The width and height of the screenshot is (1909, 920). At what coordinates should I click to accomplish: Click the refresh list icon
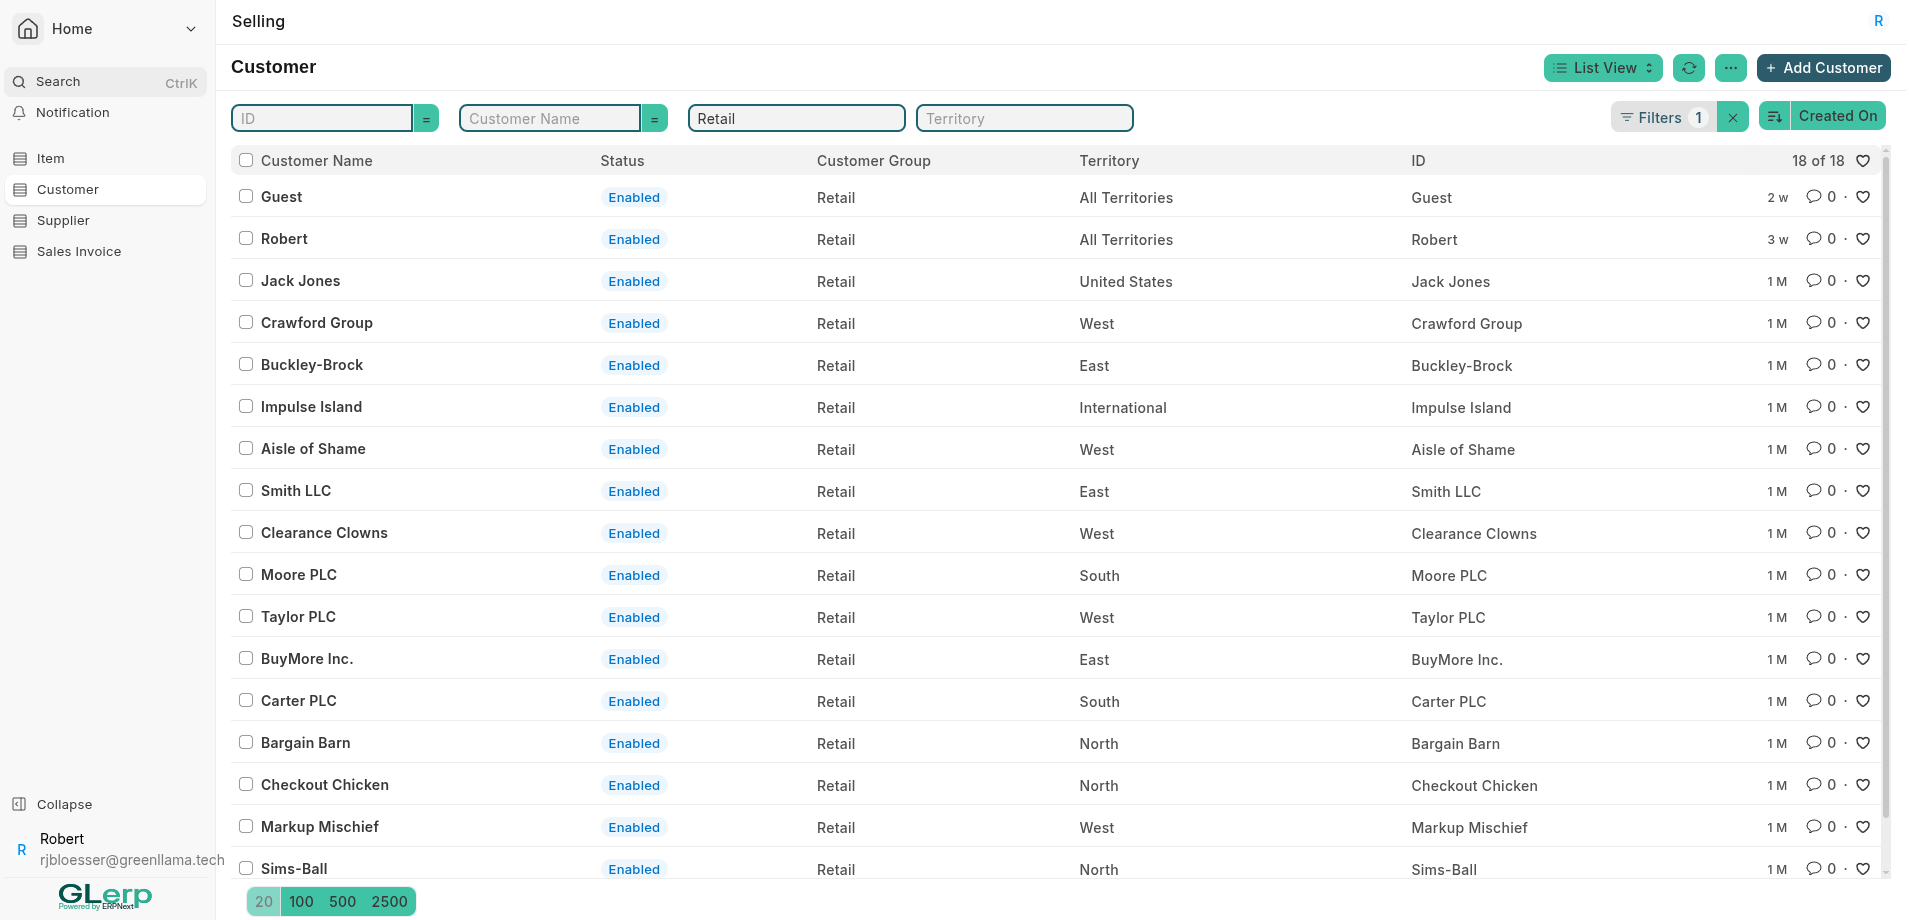[1688, 68]
